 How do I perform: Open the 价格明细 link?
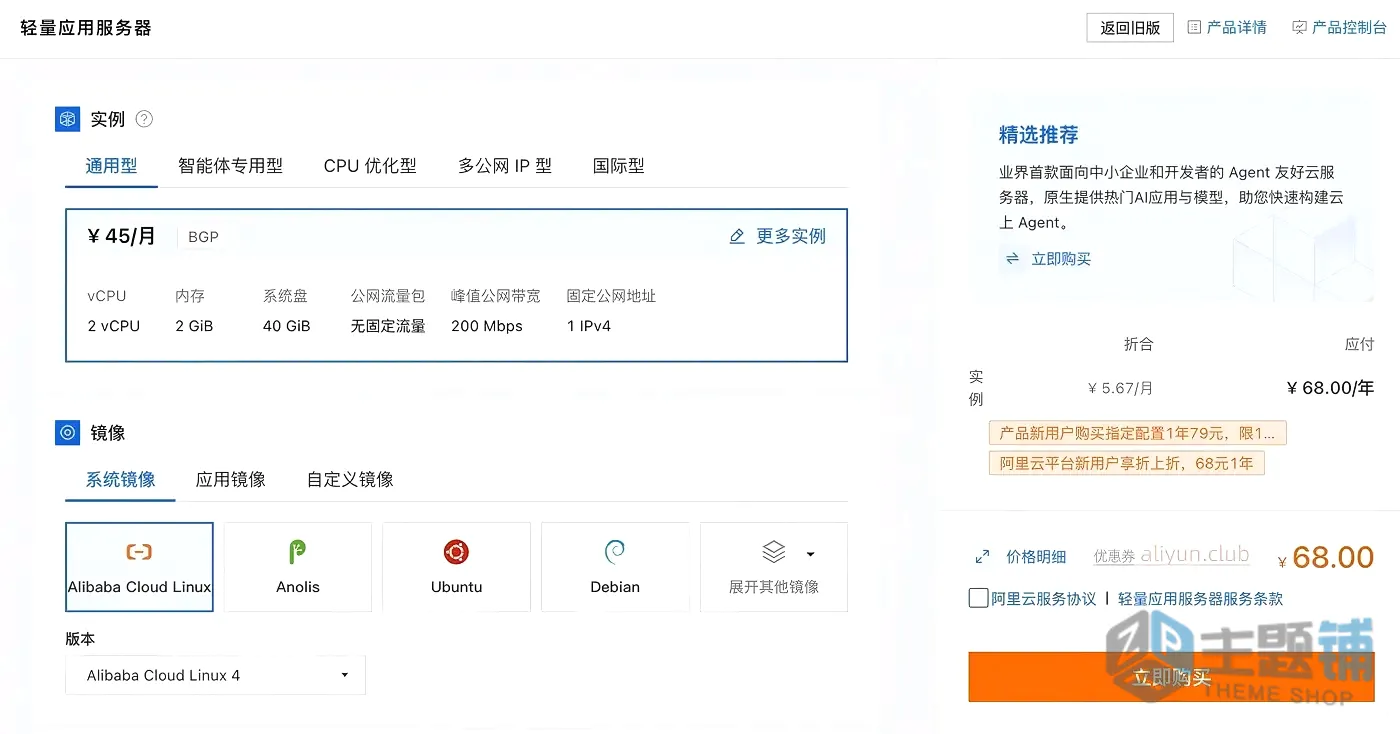point(1036,557)
